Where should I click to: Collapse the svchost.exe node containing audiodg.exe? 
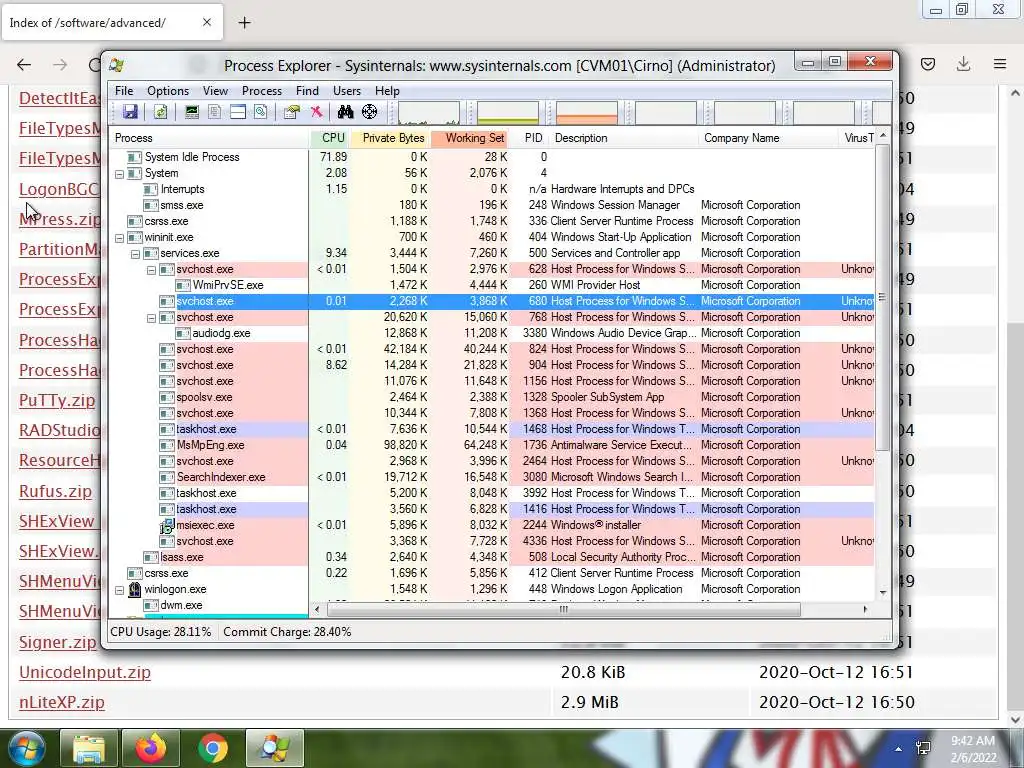152,317
